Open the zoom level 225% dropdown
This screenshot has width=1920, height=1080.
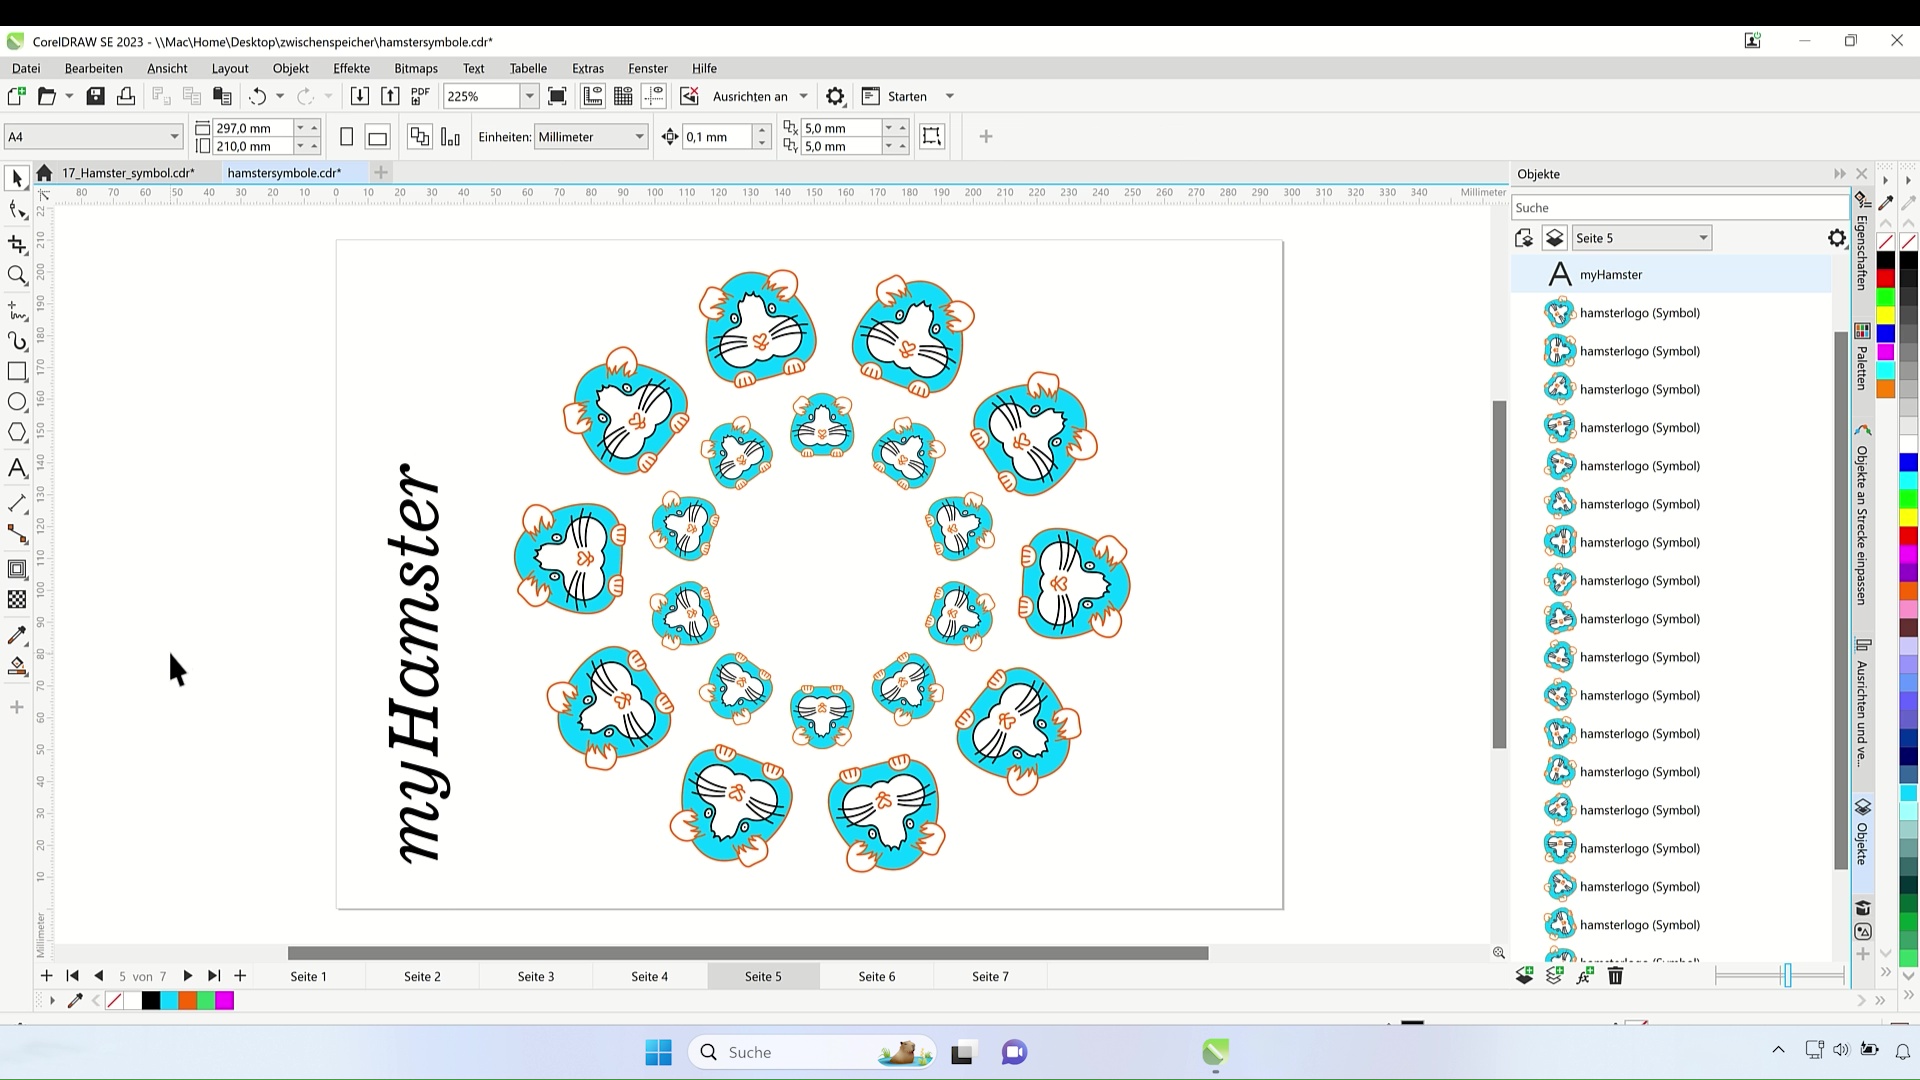click(x=529, y=96)
